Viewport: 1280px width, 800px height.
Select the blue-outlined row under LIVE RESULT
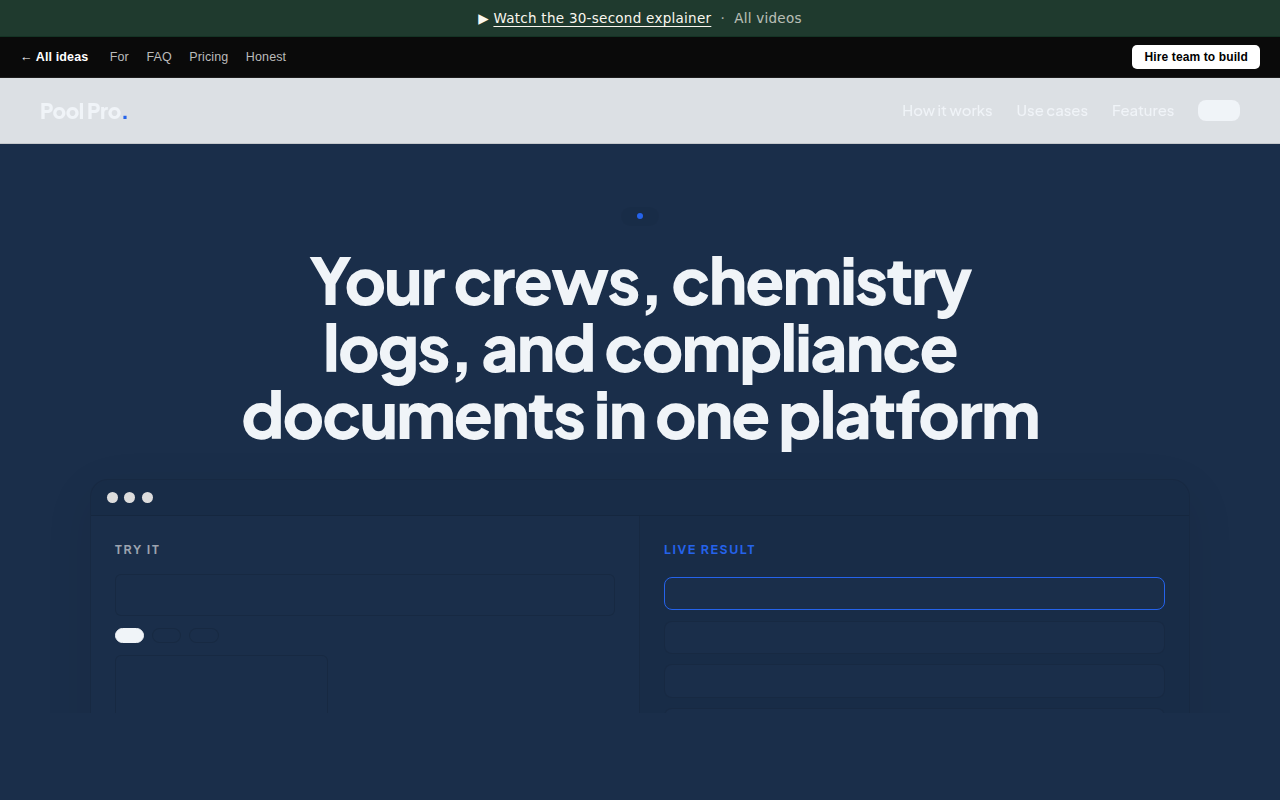point(914,593)
